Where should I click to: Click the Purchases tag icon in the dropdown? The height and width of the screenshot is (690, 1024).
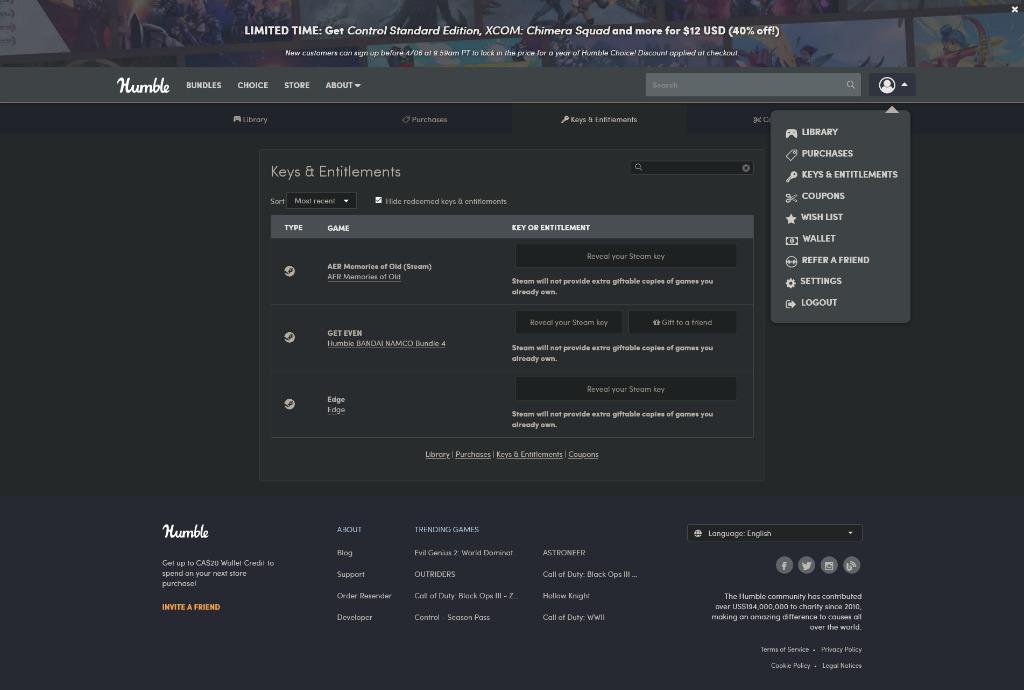[x=791, y=154]
